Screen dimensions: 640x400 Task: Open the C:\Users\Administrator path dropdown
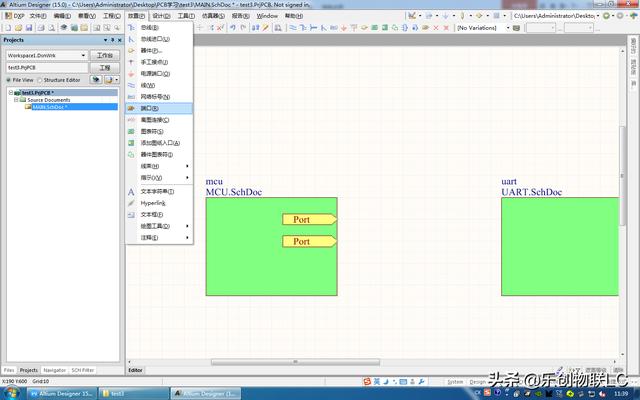(x=598, y=16)
